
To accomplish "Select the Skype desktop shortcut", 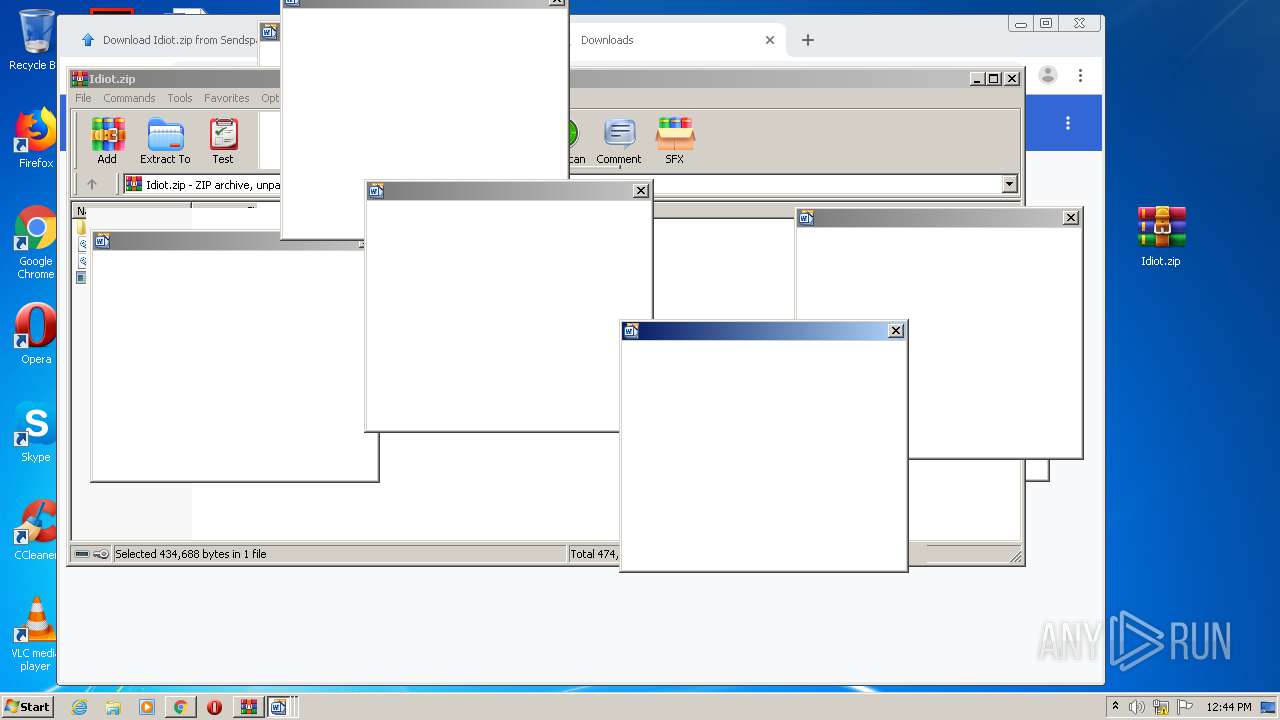I will (36, 432).
